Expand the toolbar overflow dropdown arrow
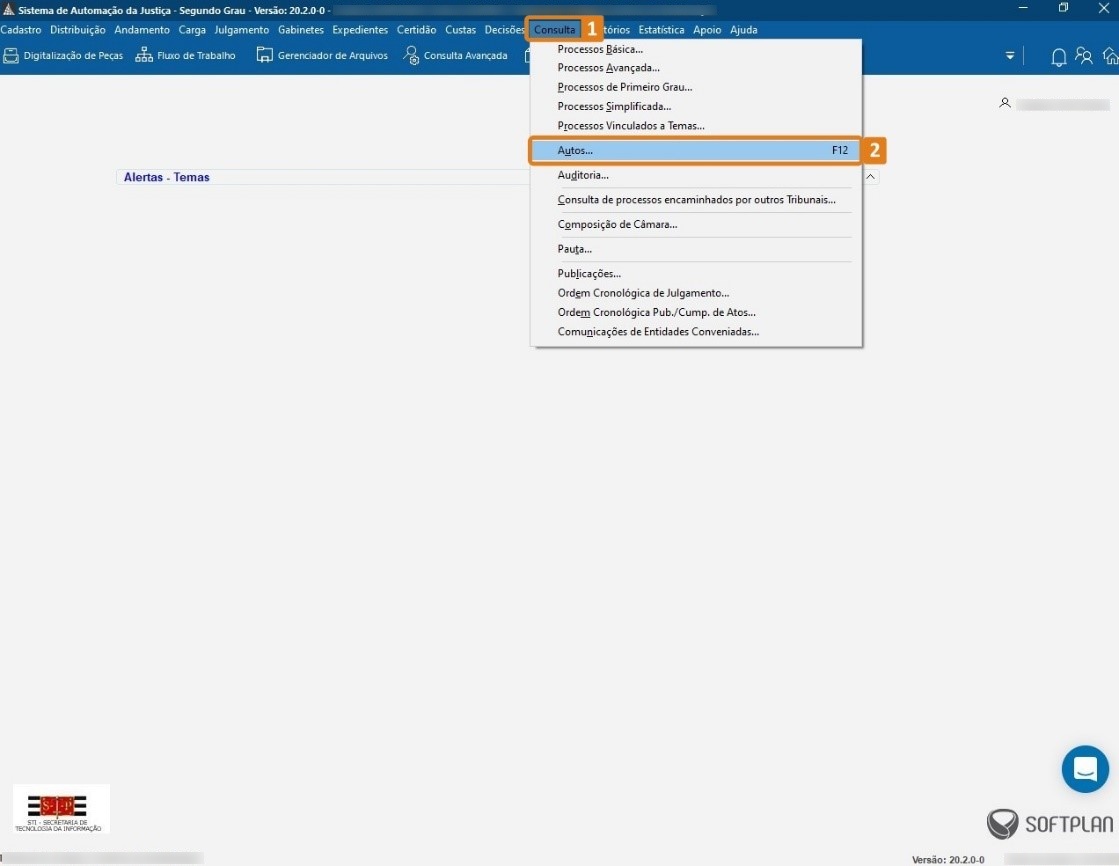1119x866 pixels. click(x=1010, y=56)
